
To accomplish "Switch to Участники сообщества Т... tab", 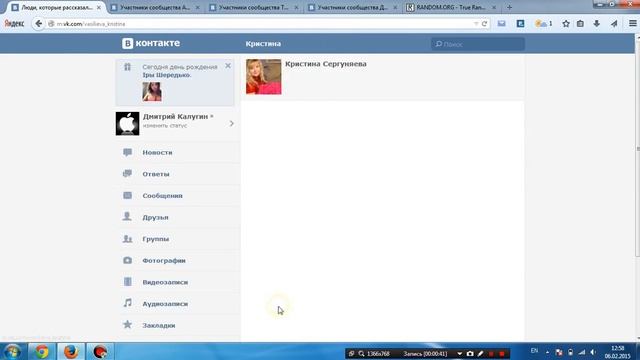I will pyautogui.click(x=253, y=7).
